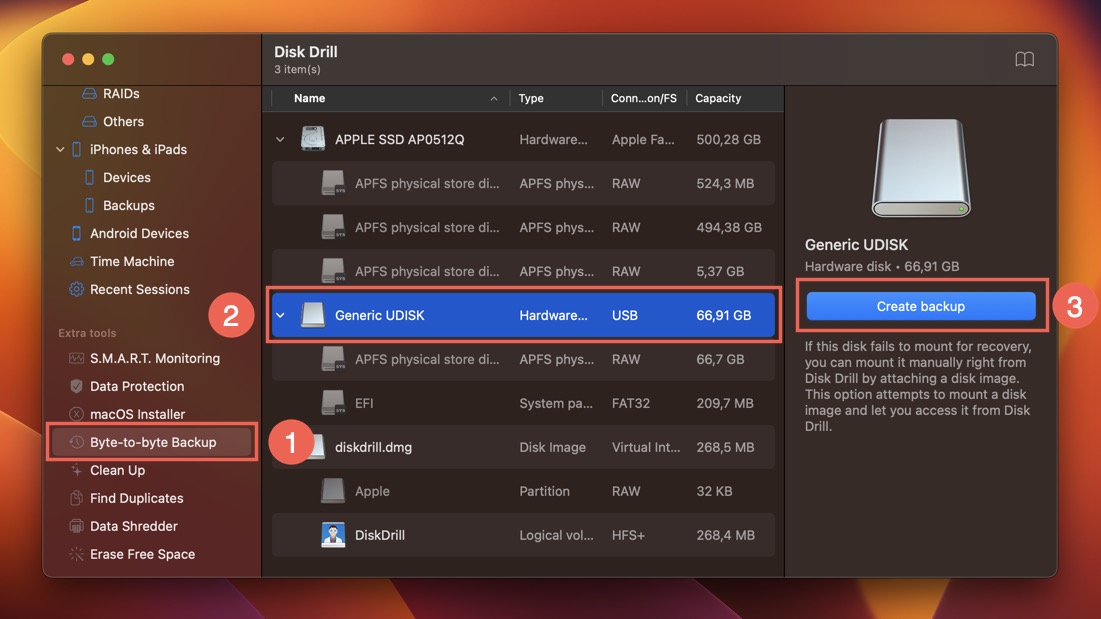Screen dimensions: 1101x619
Task: Select macOS Installer in sidebar
Action: point(137,414)
